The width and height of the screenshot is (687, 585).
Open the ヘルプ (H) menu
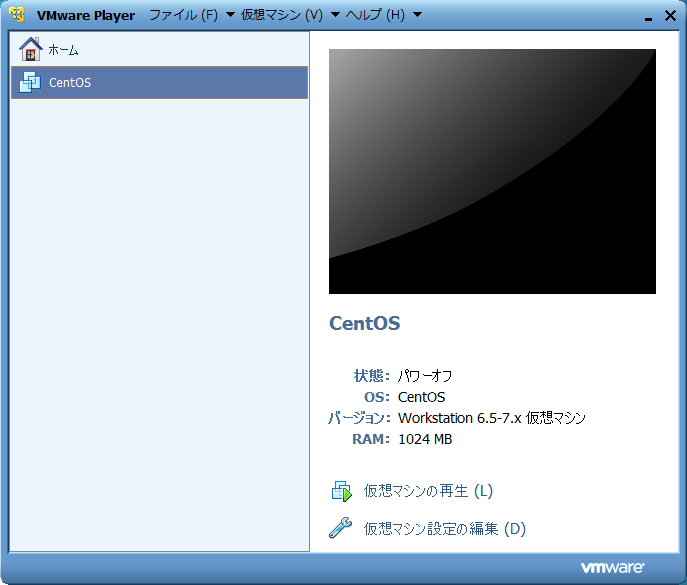pyautogui.click(x=375, y=15)
